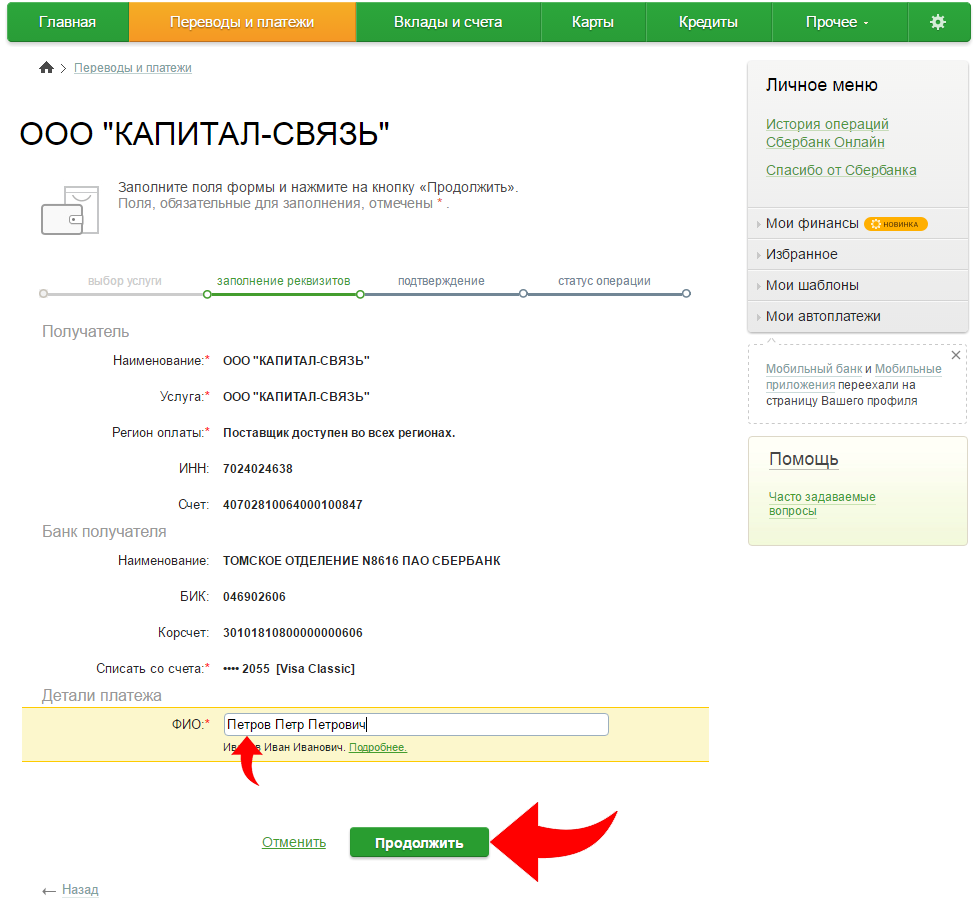Go to the Кредиты tab
Image resolution: width=978 pixels, height=922 pixels.
[709, 22]
